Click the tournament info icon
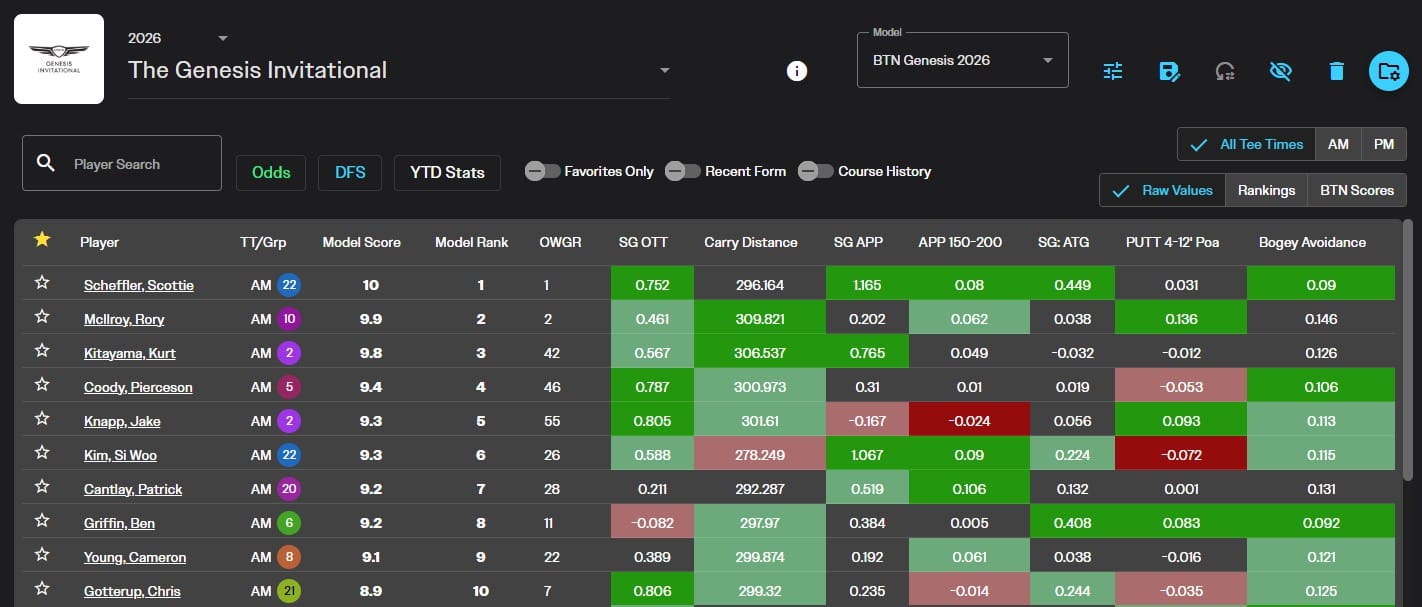The image size is (1422, 607). pos(797,71)
